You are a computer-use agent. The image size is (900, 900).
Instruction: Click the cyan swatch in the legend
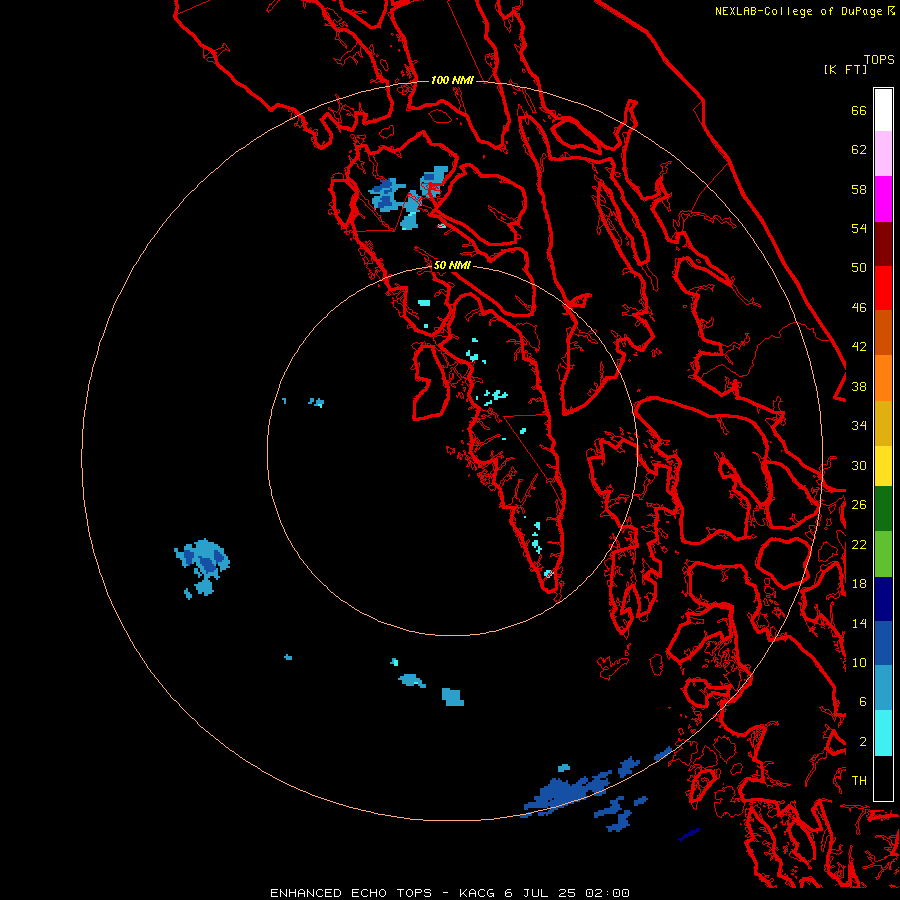coord(883,733)
